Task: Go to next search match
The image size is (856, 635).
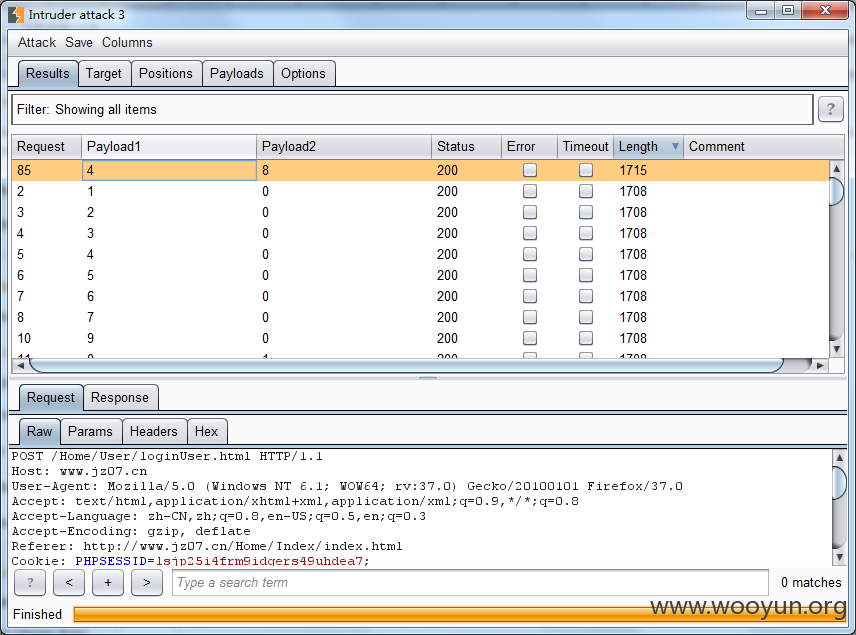Action: (x=147, y=583)
